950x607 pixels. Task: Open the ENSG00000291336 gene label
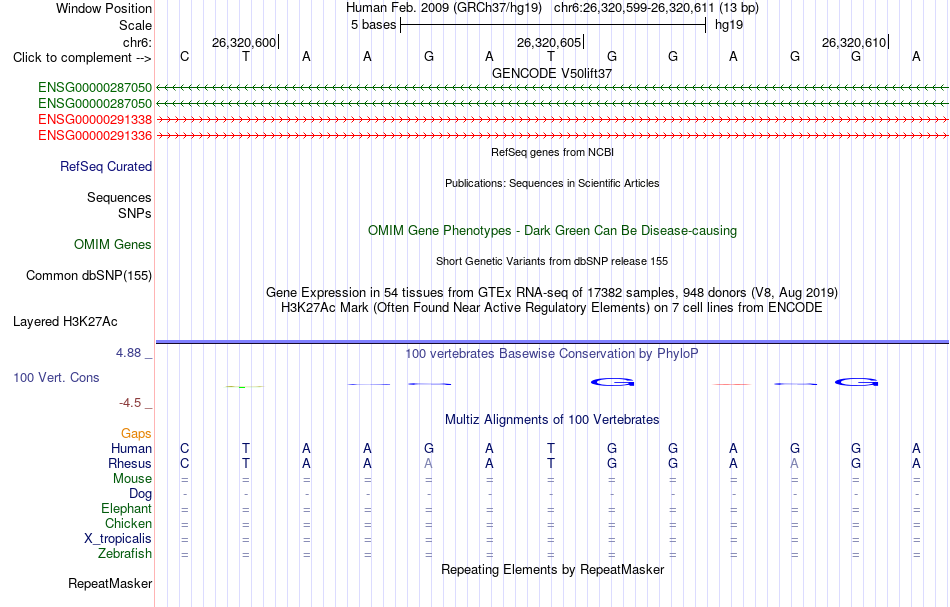(95, 135)
